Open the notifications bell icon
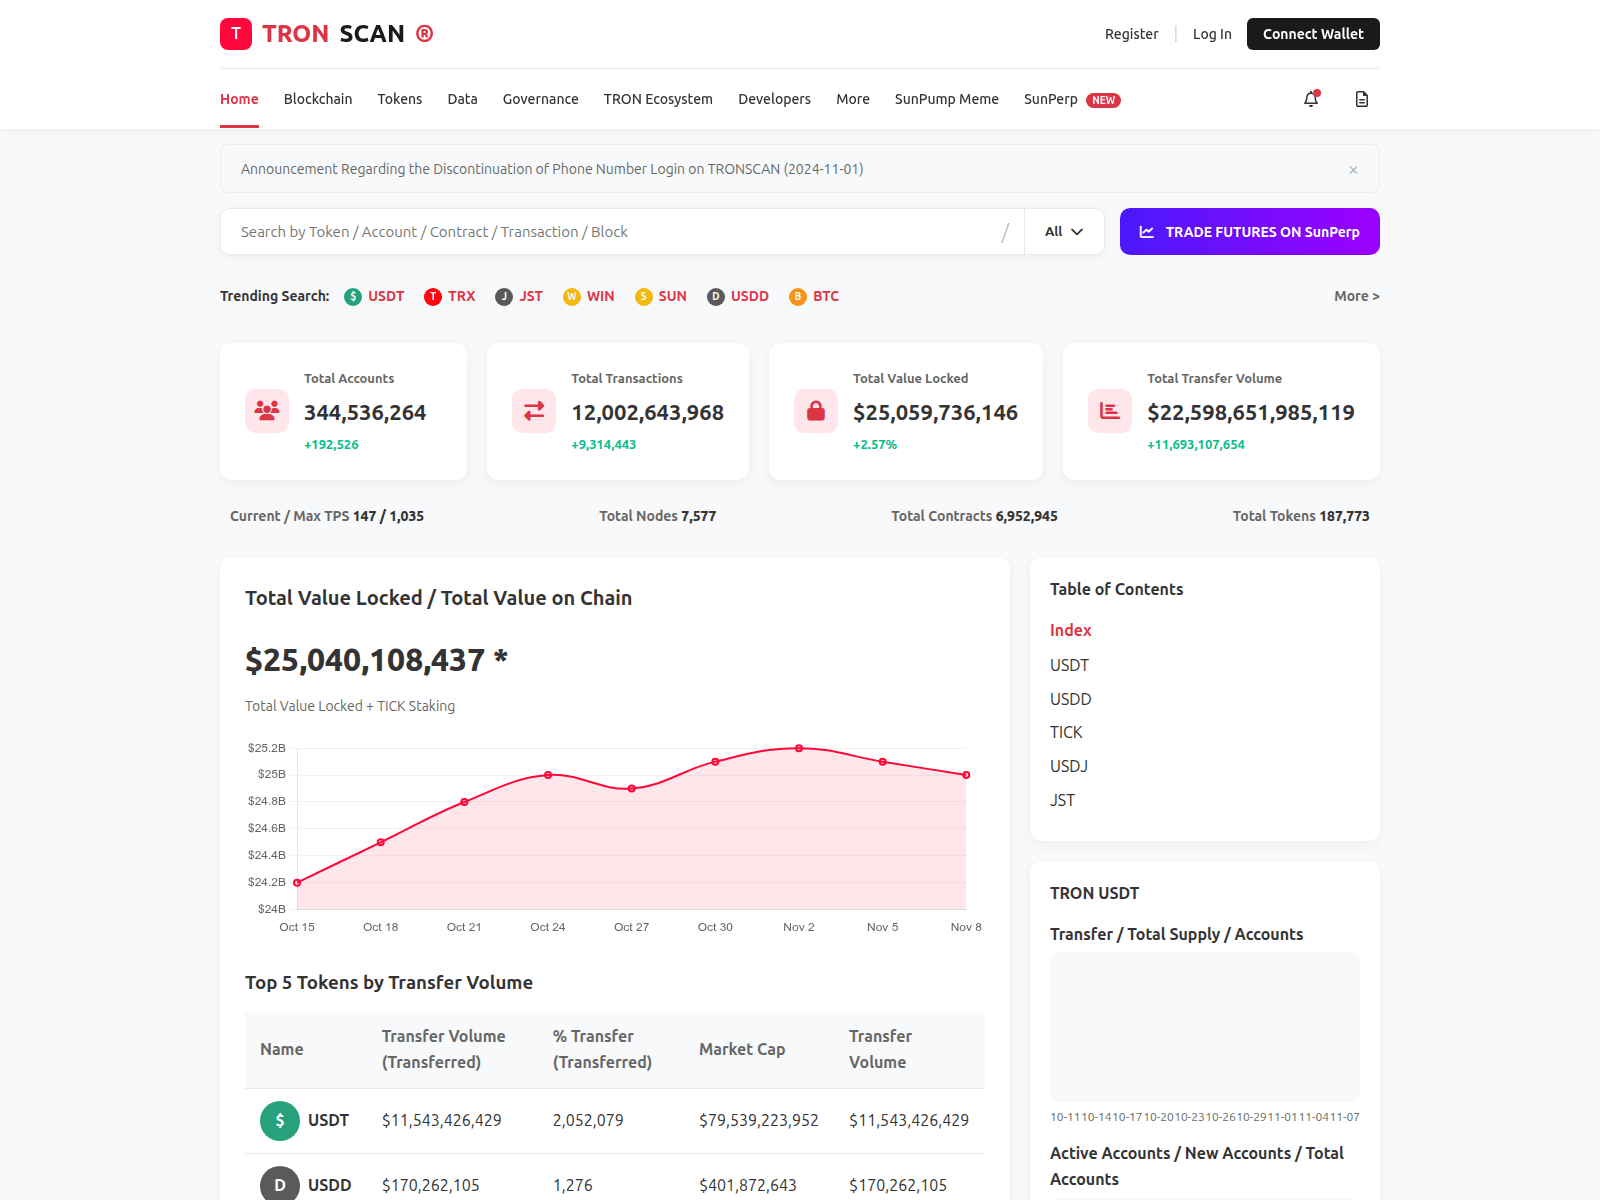This screenshot has width=1600, height=1200. 1311,99
